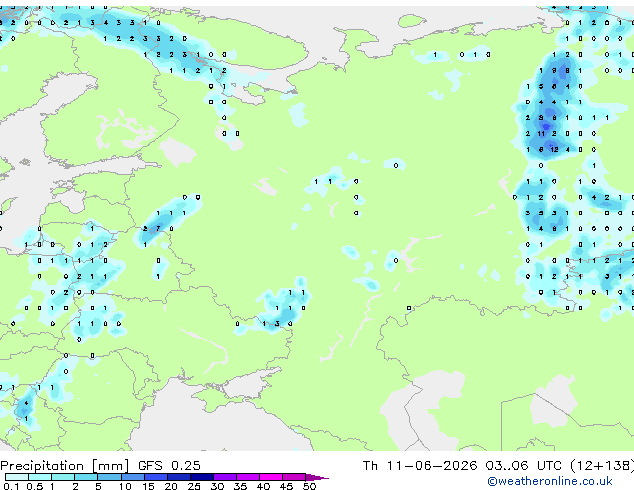This screenshot has height=490, width=634.
Task: Pick the 45–50 mm legend color swatch
Action: [x=294, y=477]
